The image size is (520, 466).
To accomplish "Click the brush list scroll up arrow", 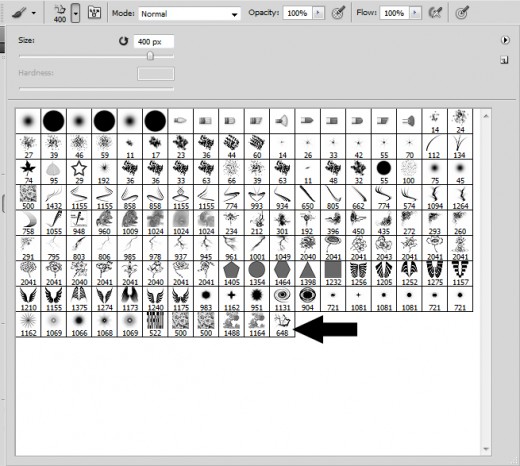I will pyautogui.click(x=486, y=116).
